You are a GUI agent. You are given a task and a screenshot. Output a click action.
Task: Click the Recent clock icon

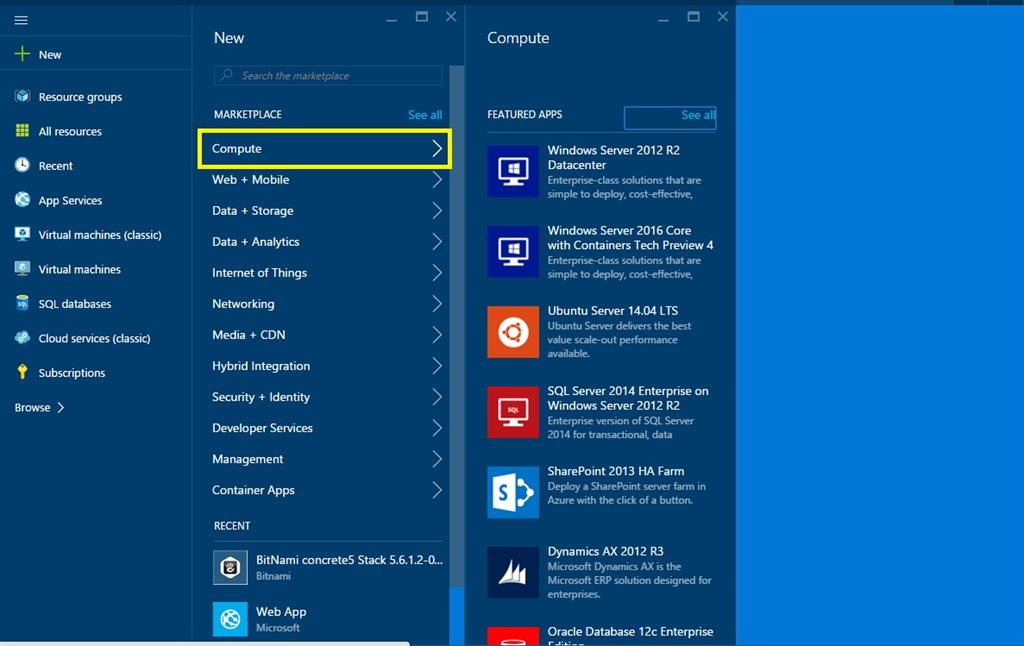[x=22, y=165]
